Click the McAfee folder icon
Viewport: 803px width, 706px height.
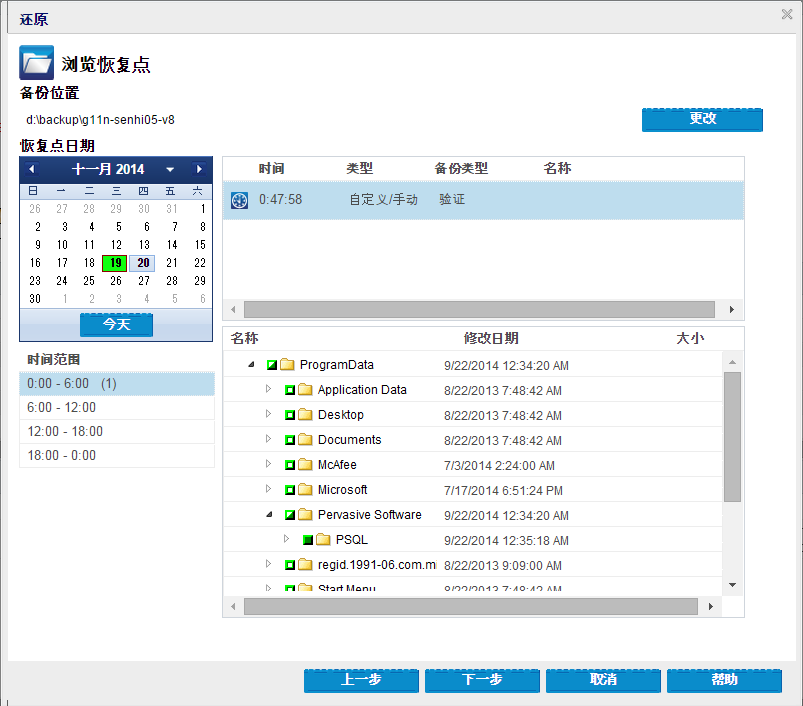coord(305,465)
